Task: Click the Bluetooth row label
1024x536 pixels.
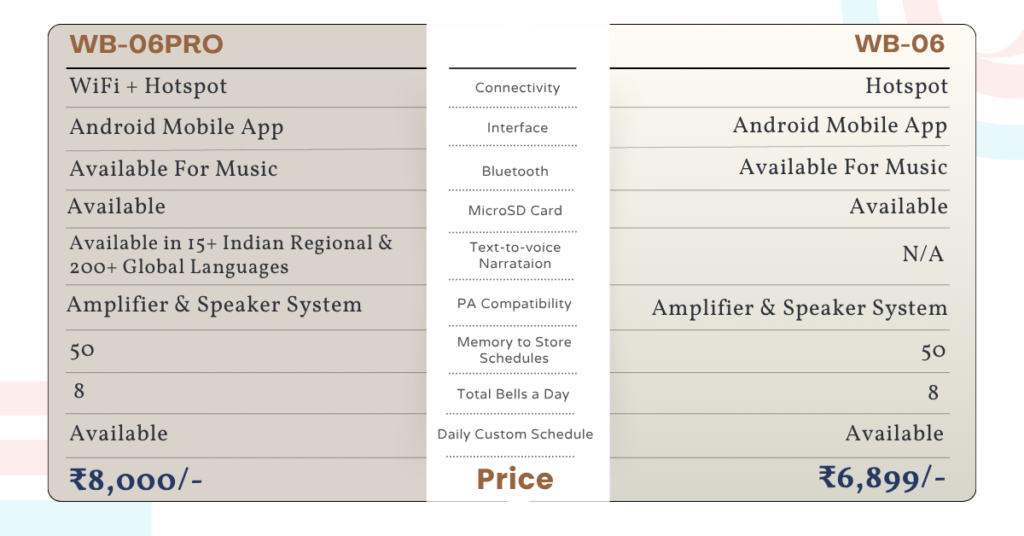Action: [515, 171]
